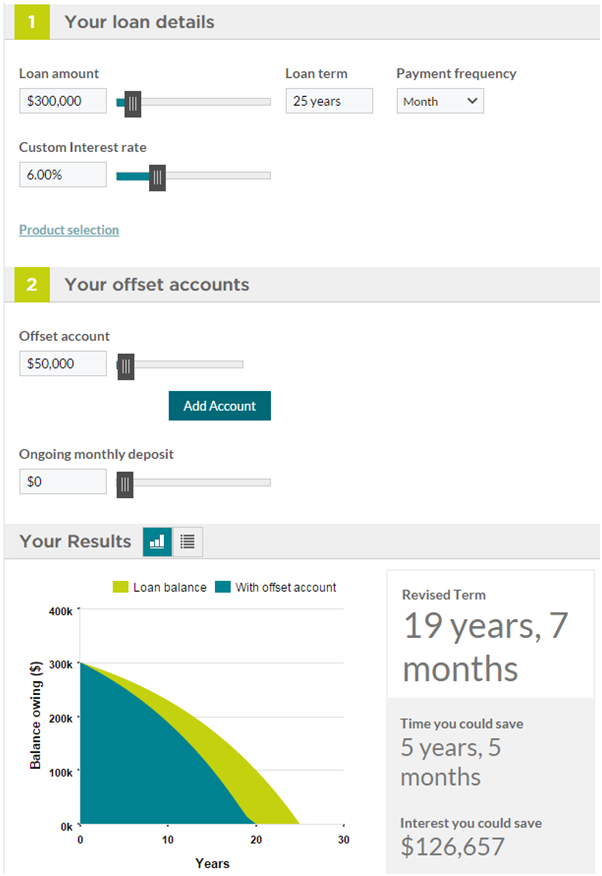Open the Payment frequency dropdown
Screen dimensions: 602x876
[440, 101]
